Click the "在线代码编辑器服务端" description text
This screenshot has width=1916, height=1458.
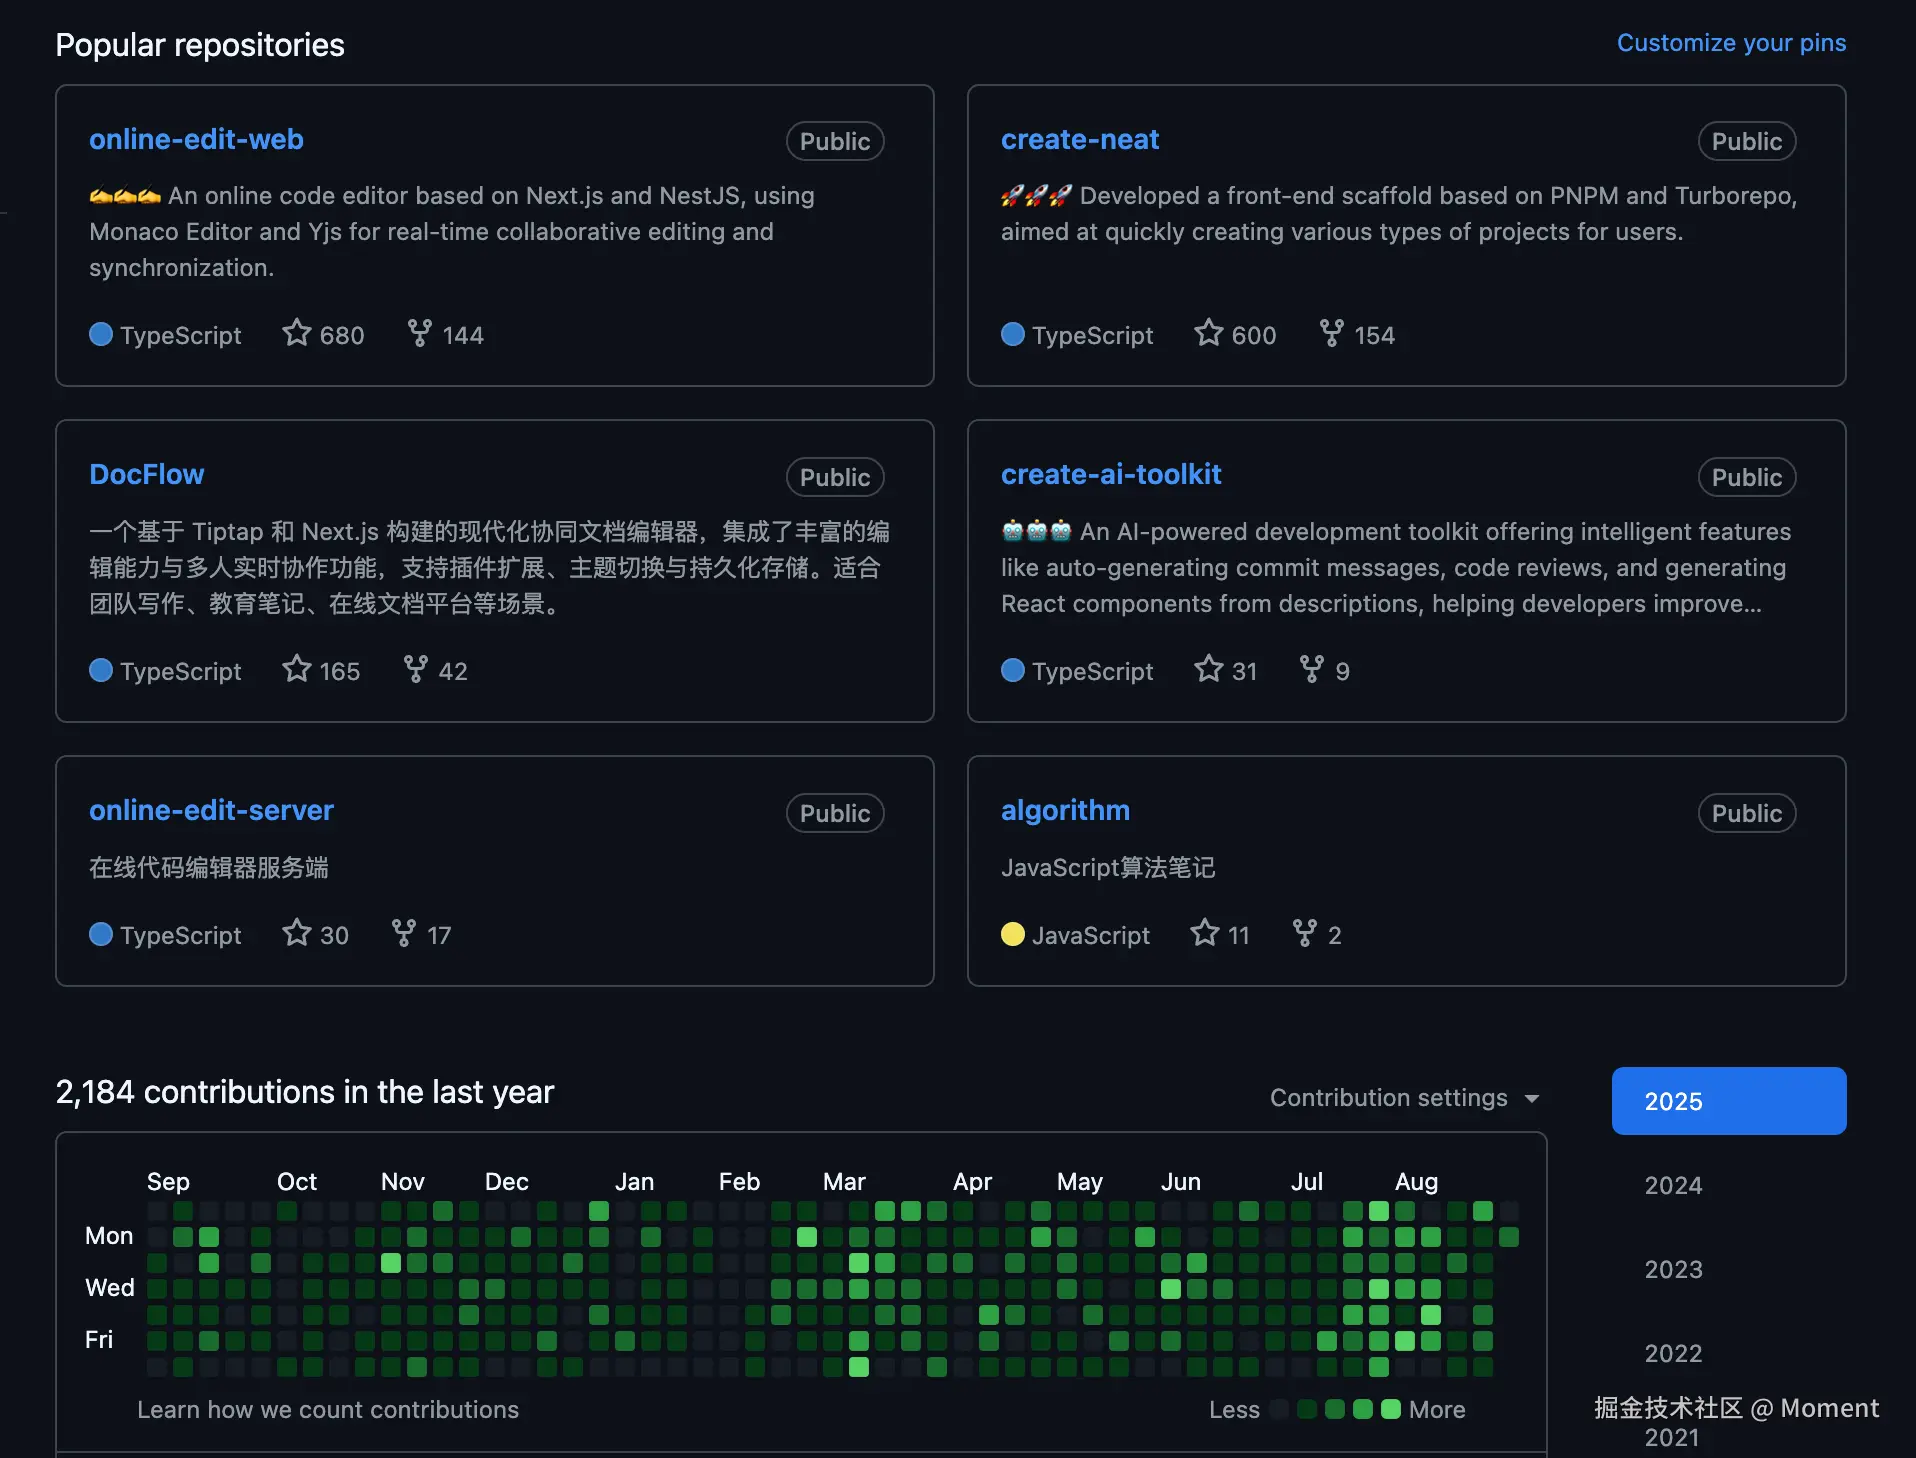[x=209, y=867]
